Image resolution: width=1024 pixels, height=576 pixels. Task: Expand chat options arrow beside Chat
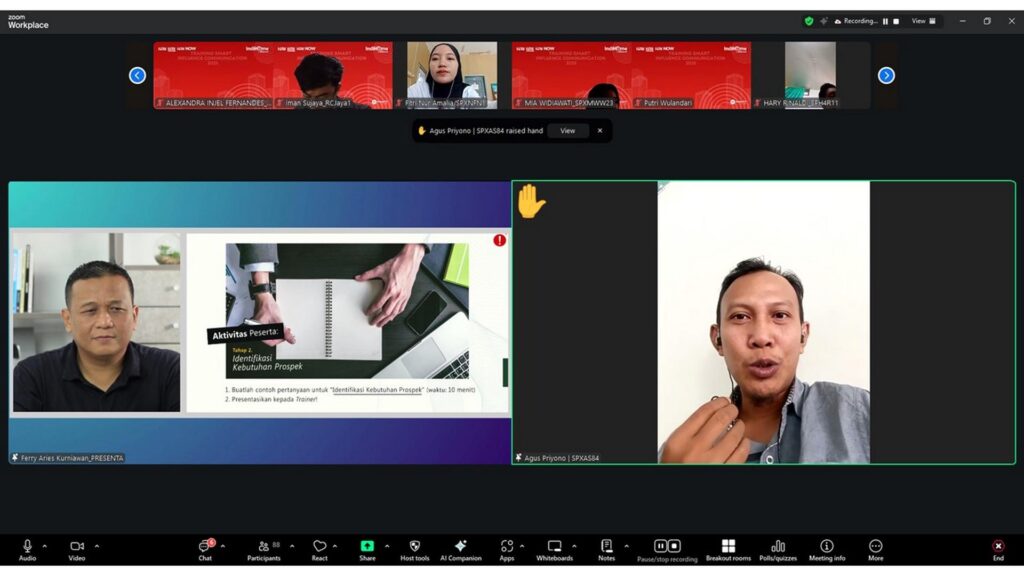point(223,546)
